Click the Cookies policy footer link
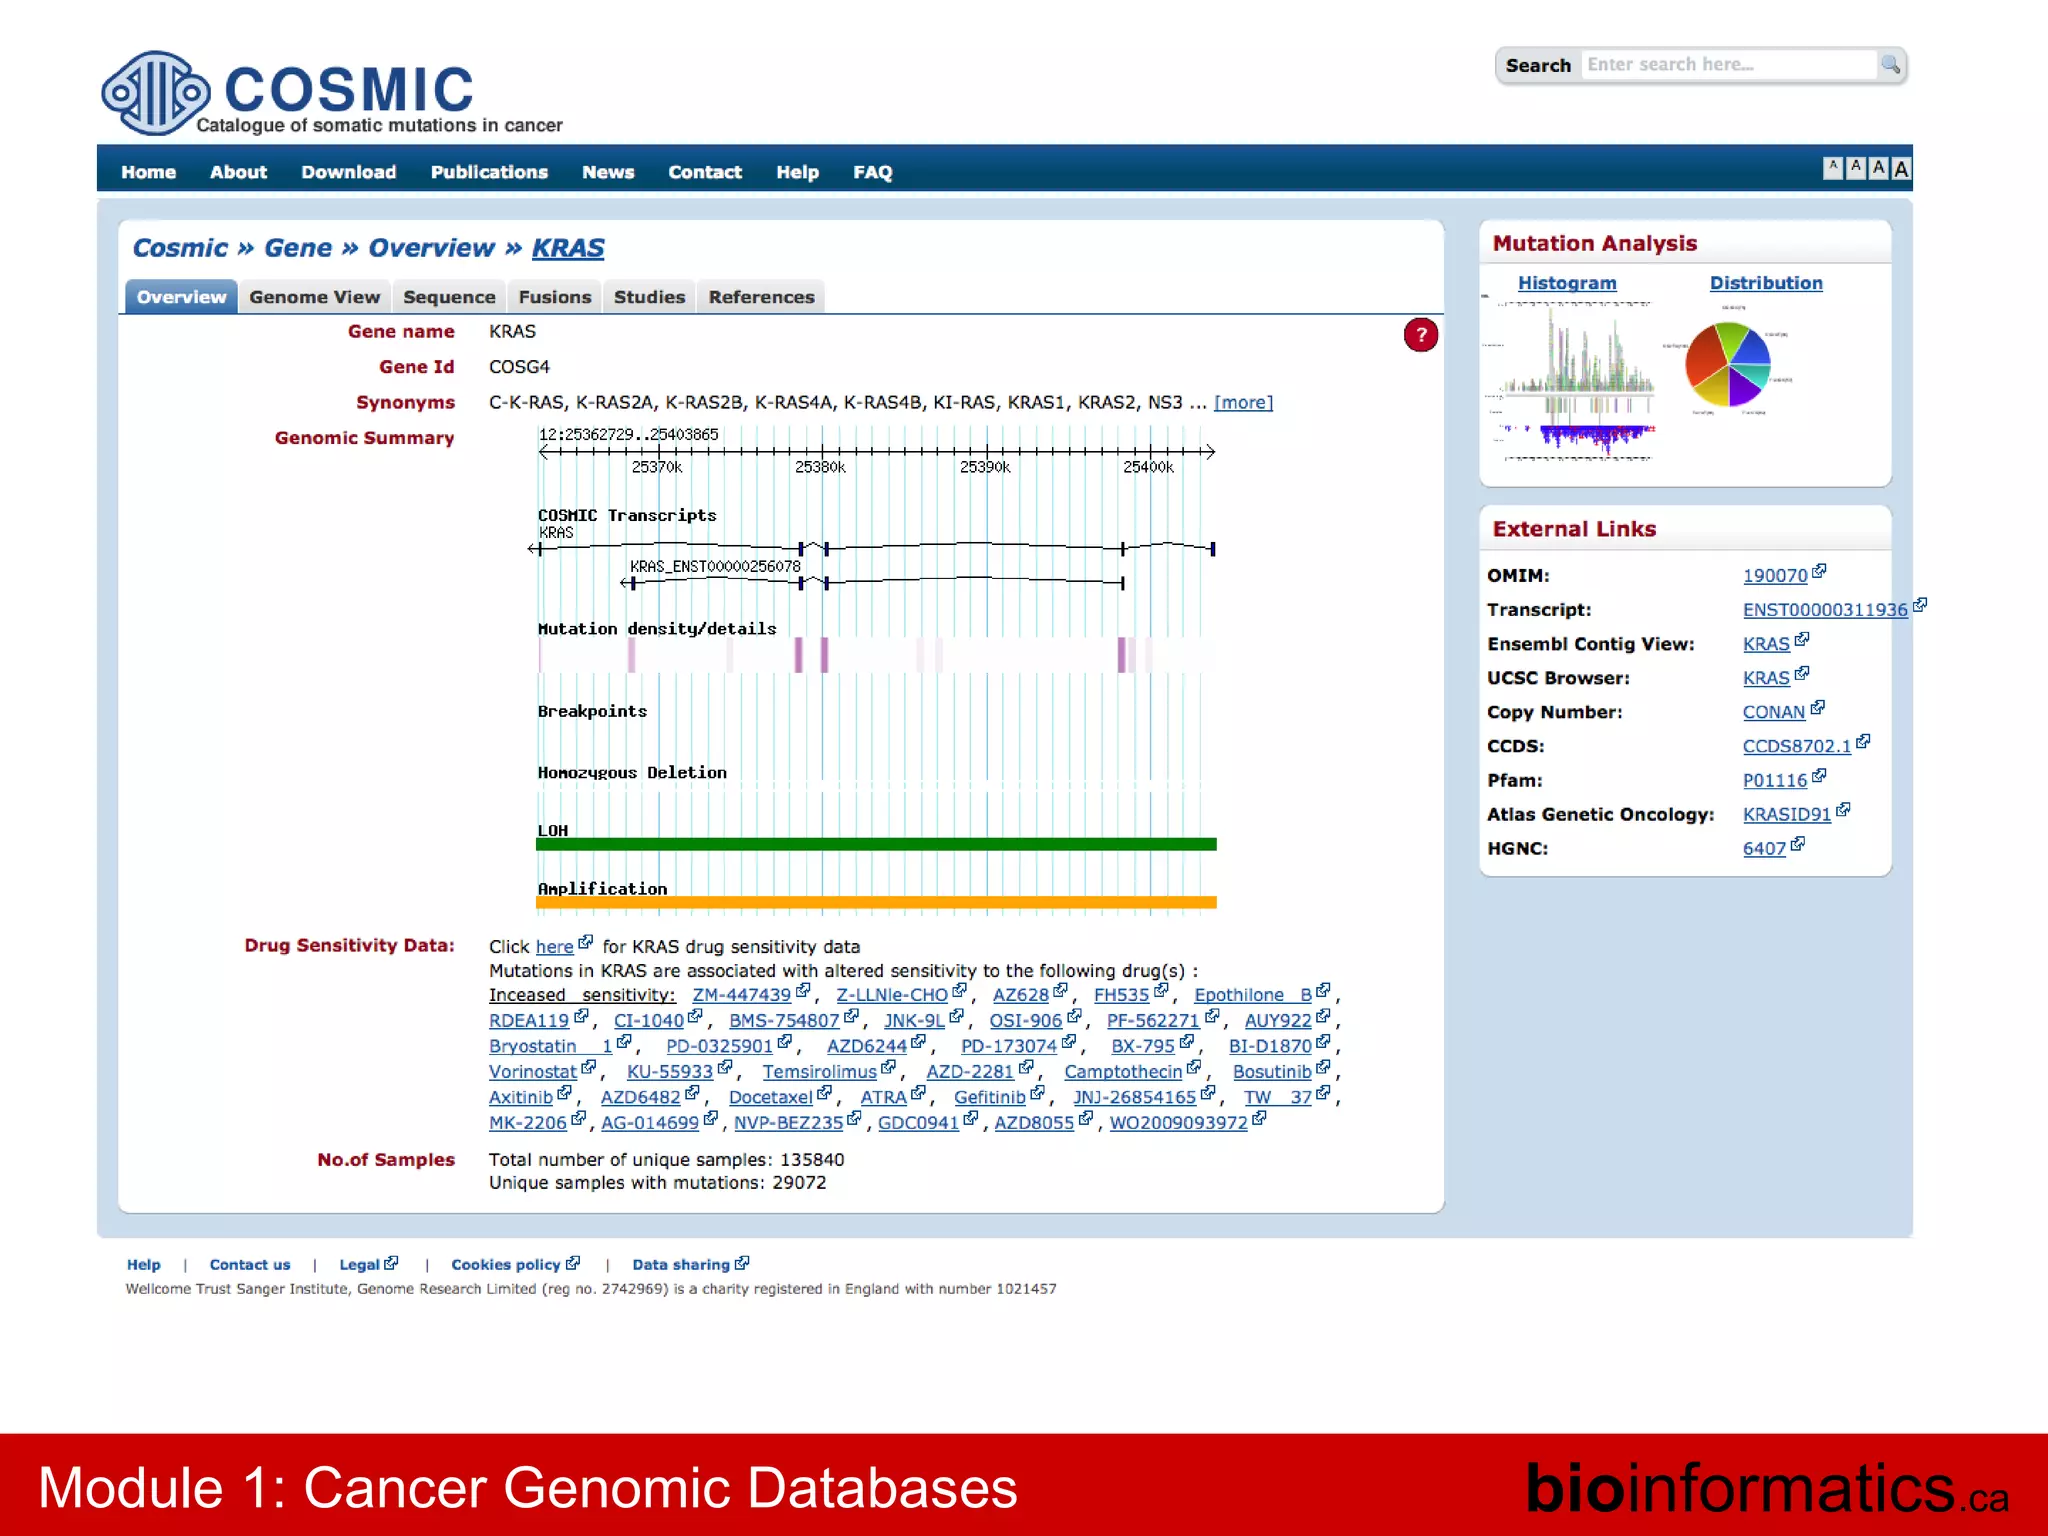Screen dimensions: 2048x1536 505,1265
